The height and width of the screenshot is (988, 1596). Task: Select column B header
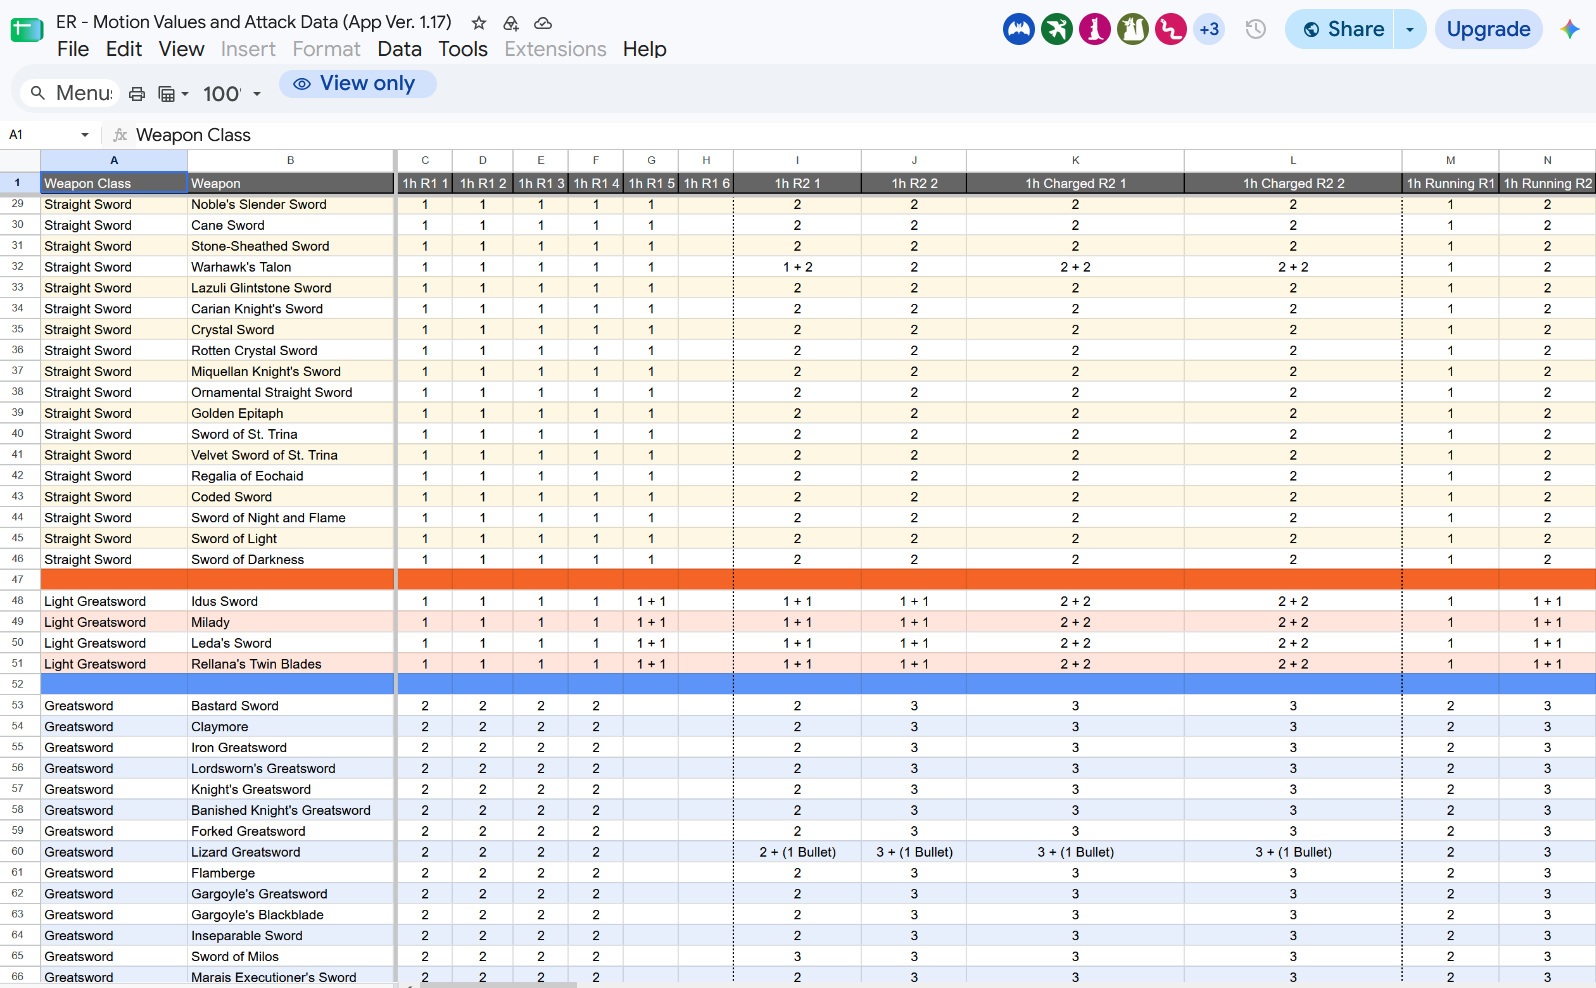pos(290,160)
